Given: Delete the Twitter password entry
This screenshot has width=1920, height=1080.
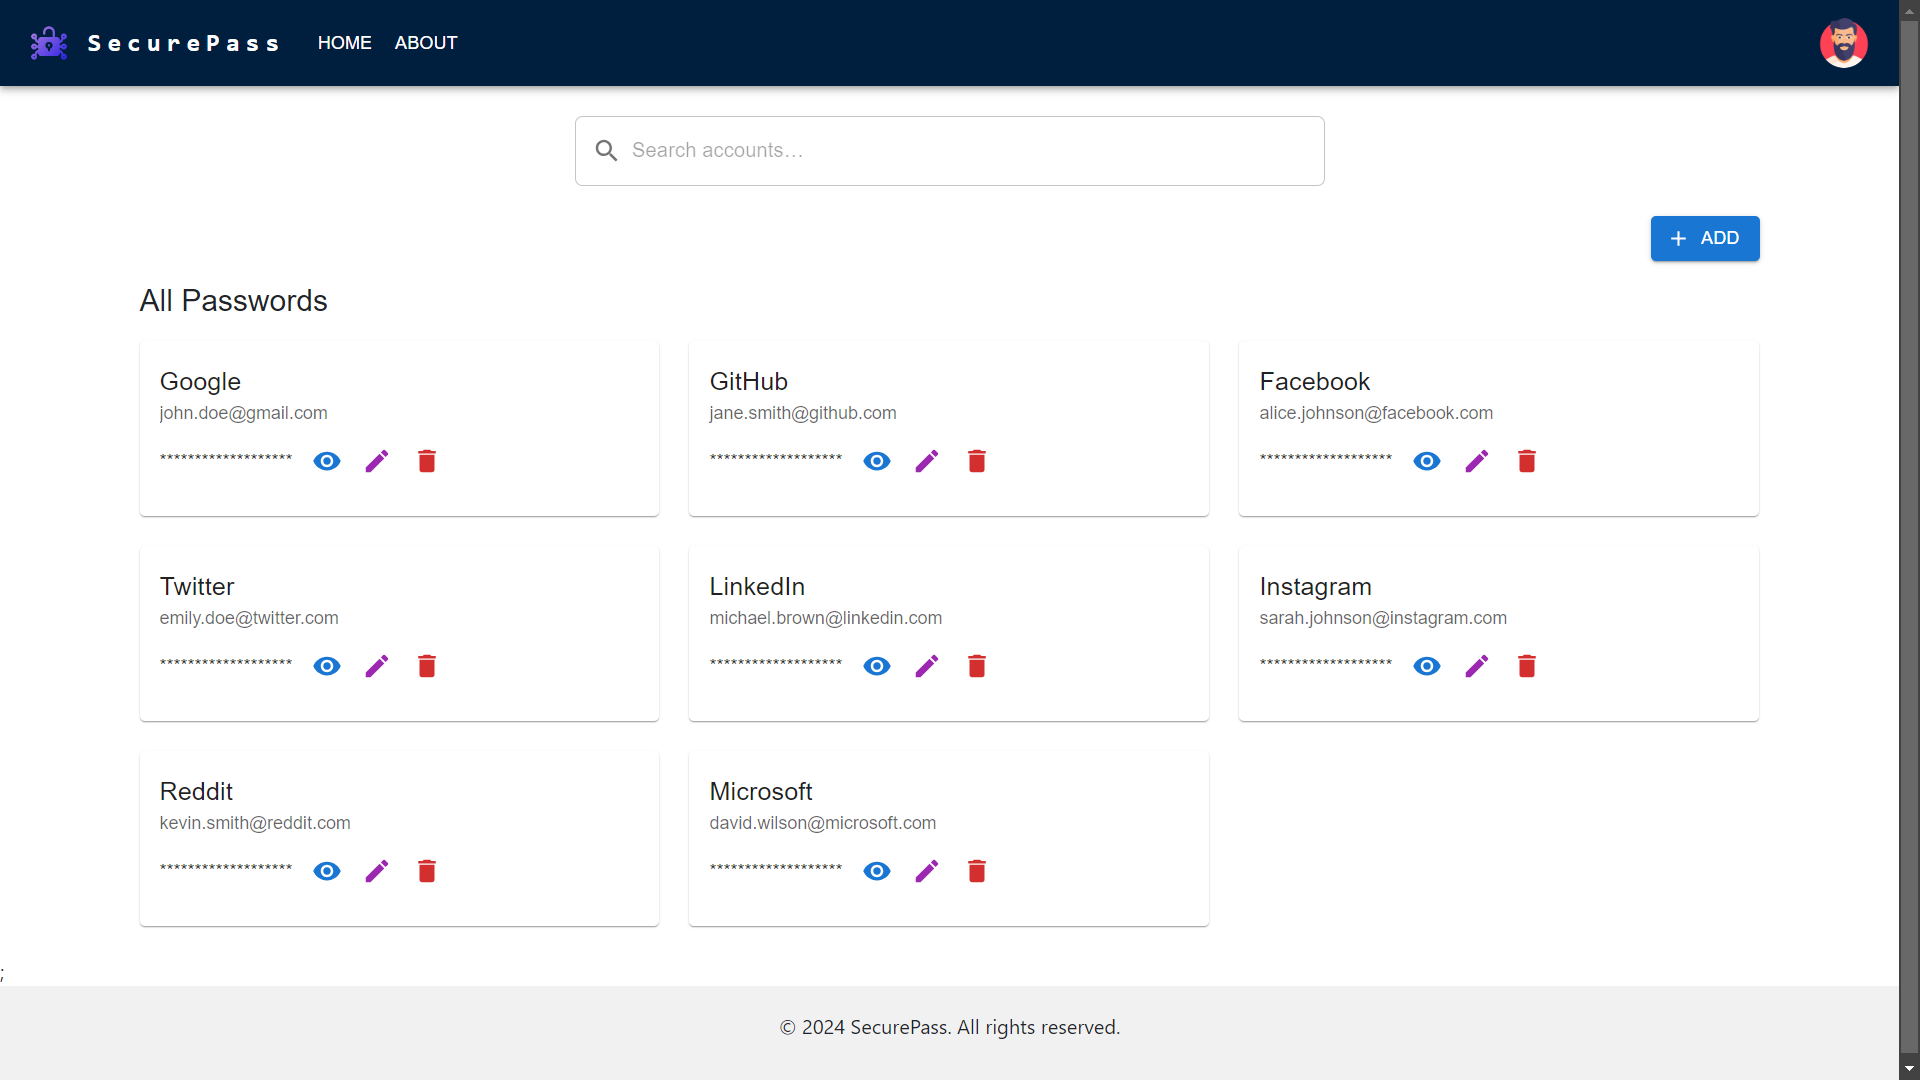Looking at the screenshot, I should tap(427, 666).
